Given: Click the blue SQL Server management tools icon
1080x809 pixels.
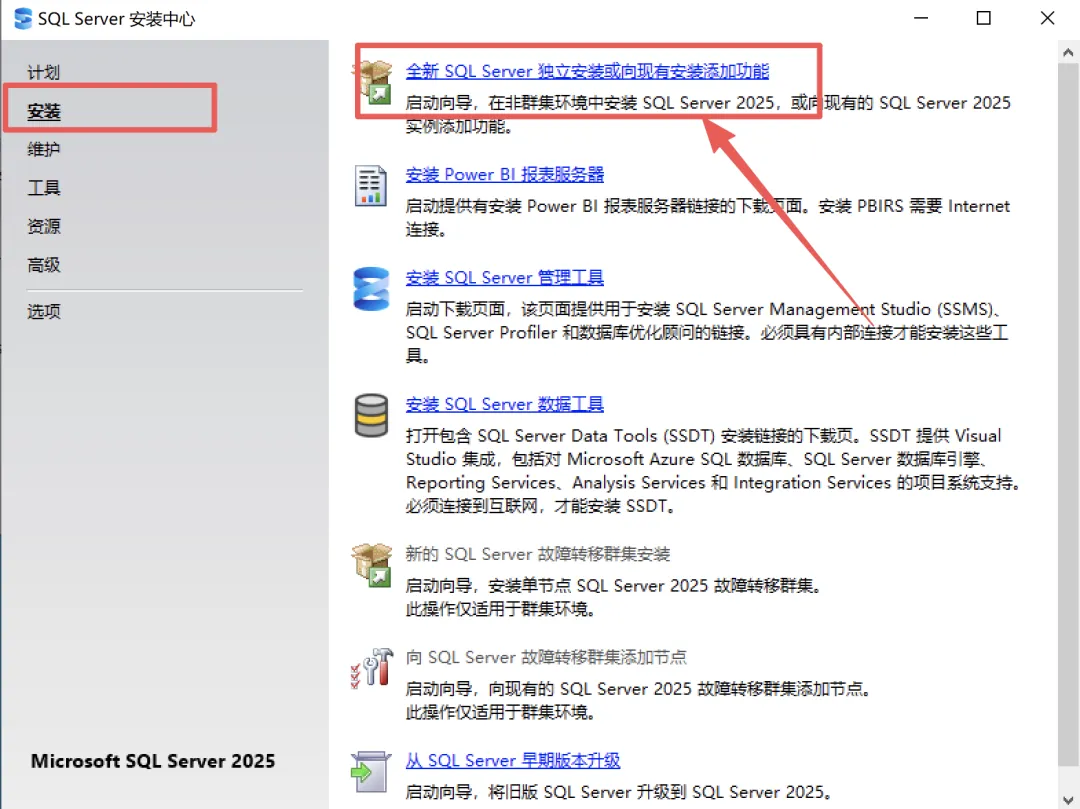Looking at the screenshot, I should pos(371,288).
